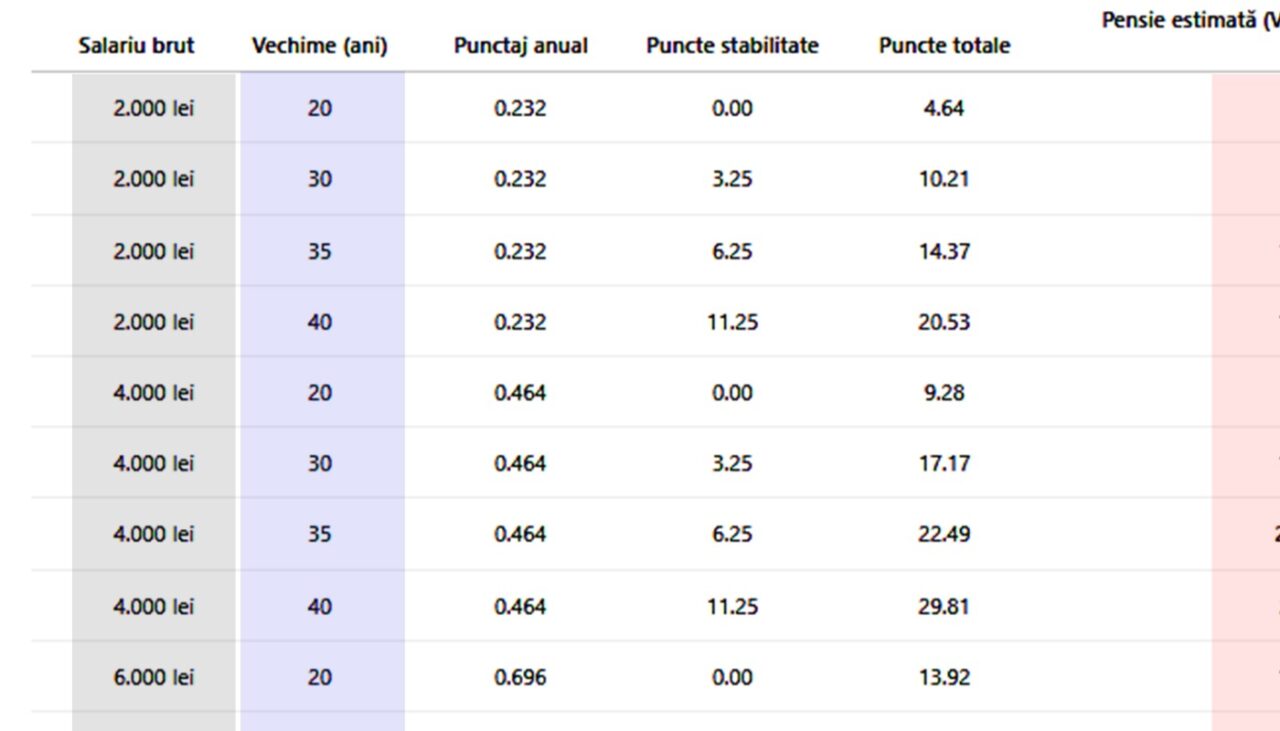Select the Puncte totale column header
The height and width of the screenshot is (731, 1280).
pos(944,46)
